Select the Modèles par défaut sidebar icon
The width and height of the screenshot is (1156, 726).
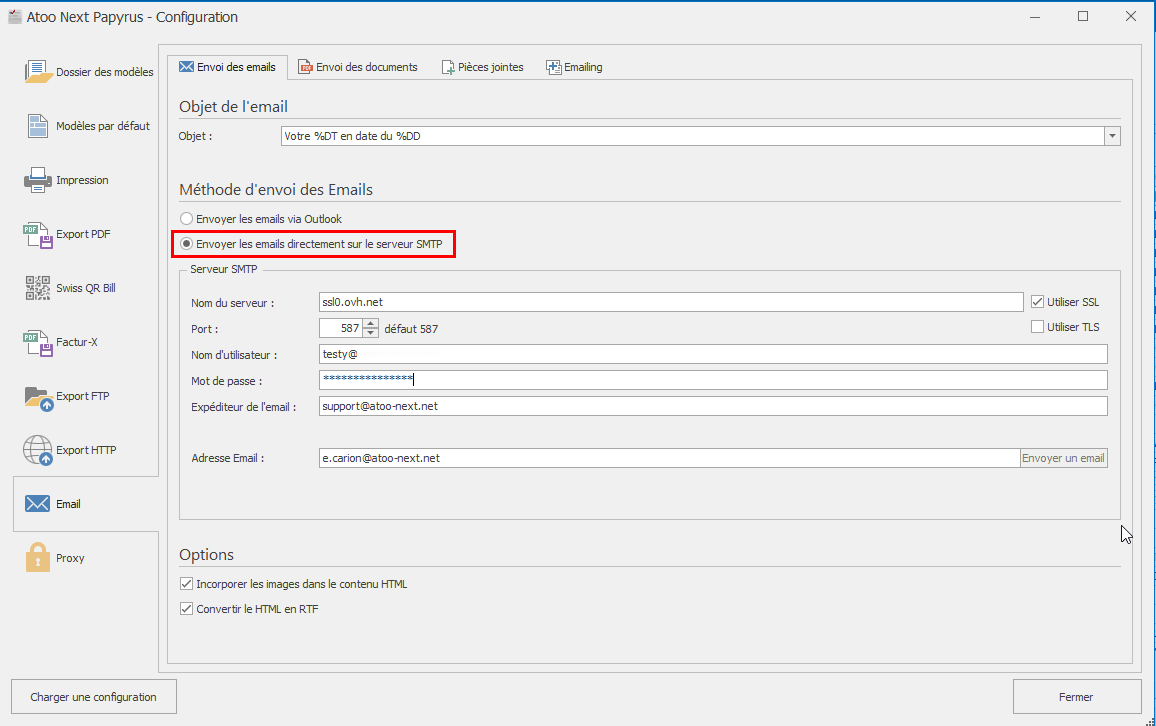coord(38,126)
